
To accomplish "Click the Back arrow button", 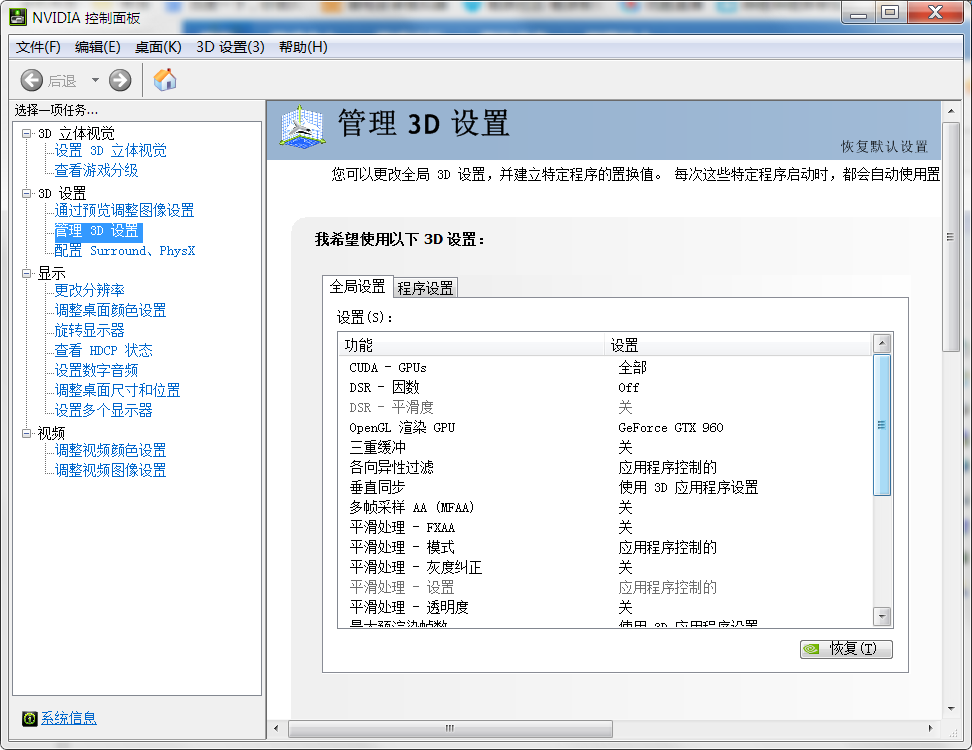I will [32, 81].
